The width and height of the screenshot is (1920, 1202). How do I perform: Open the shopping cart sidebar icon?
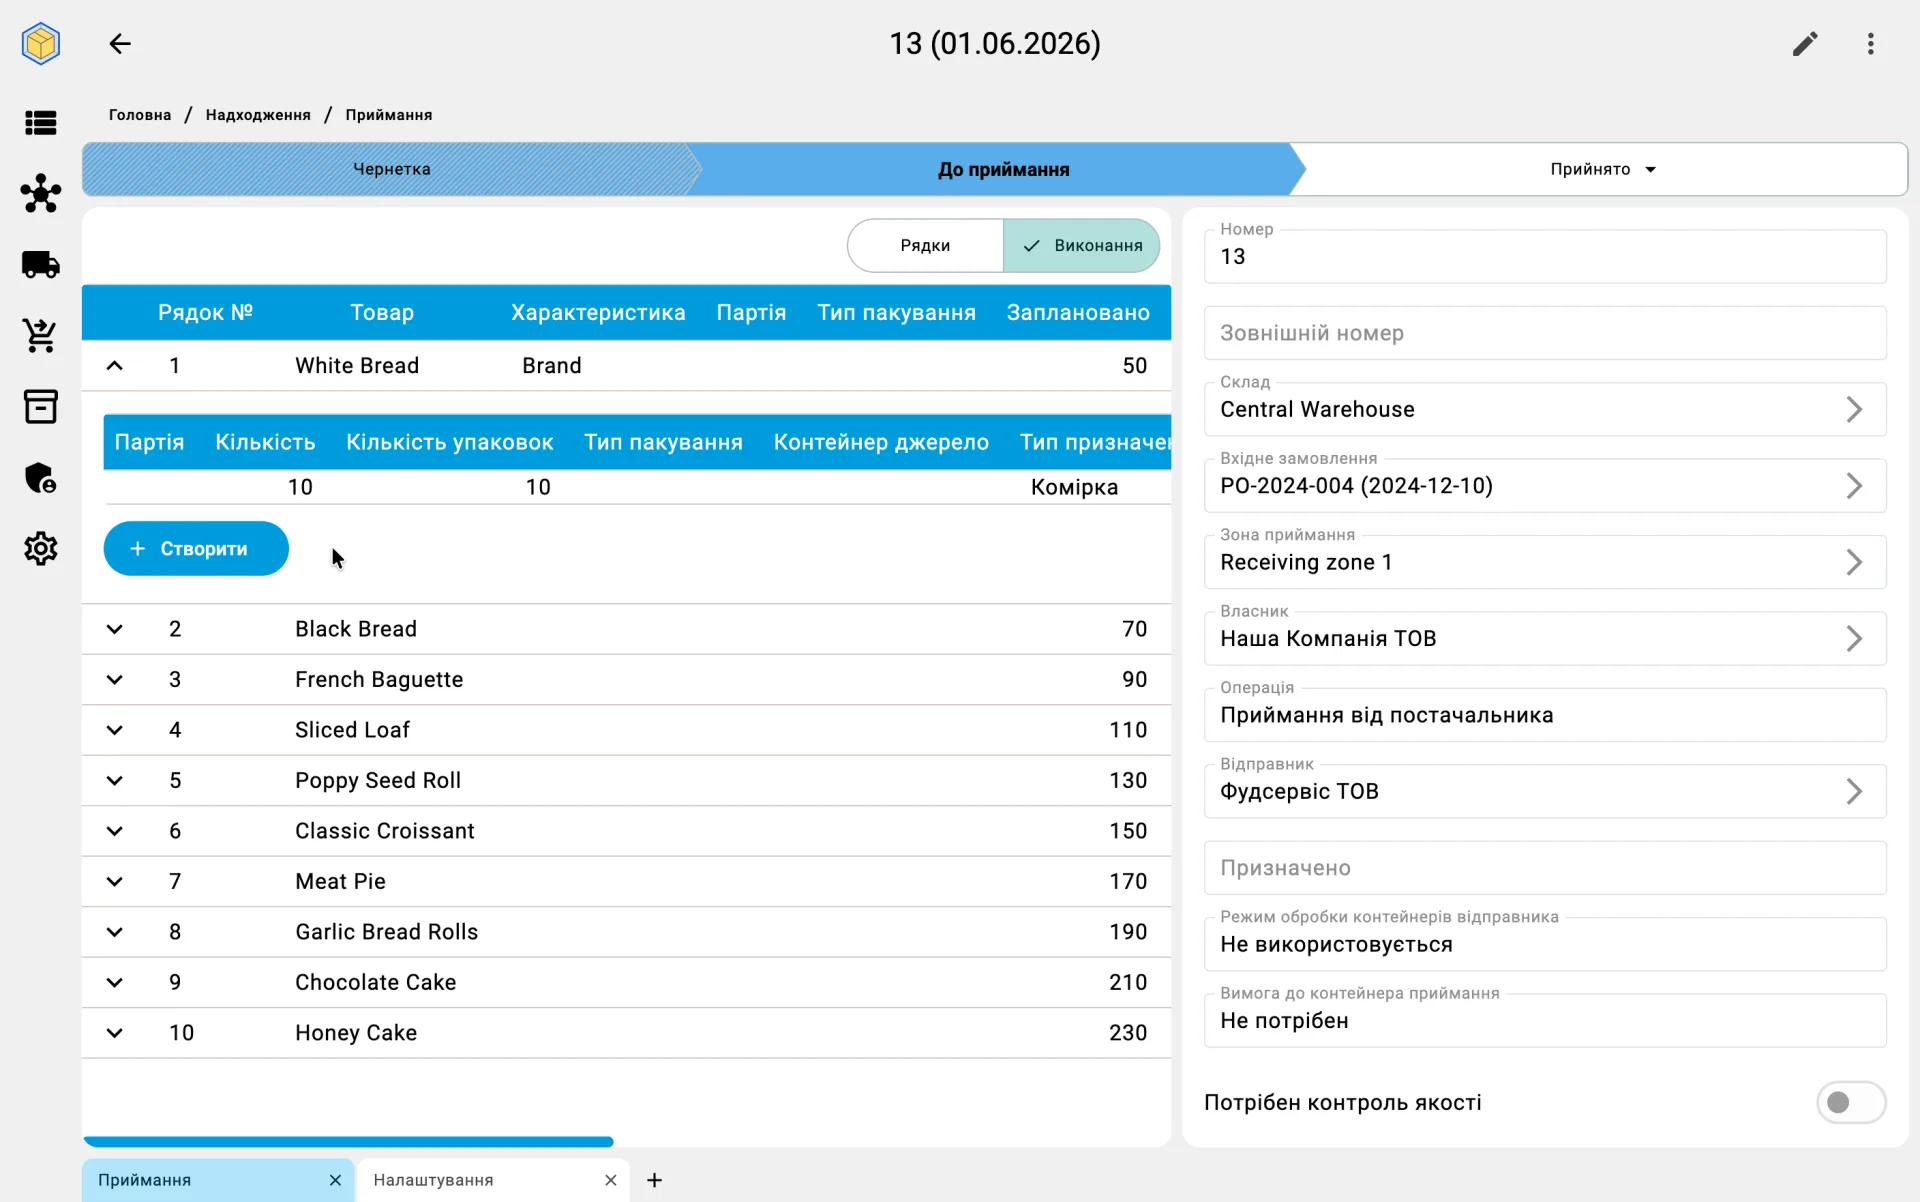coord(41,336)
